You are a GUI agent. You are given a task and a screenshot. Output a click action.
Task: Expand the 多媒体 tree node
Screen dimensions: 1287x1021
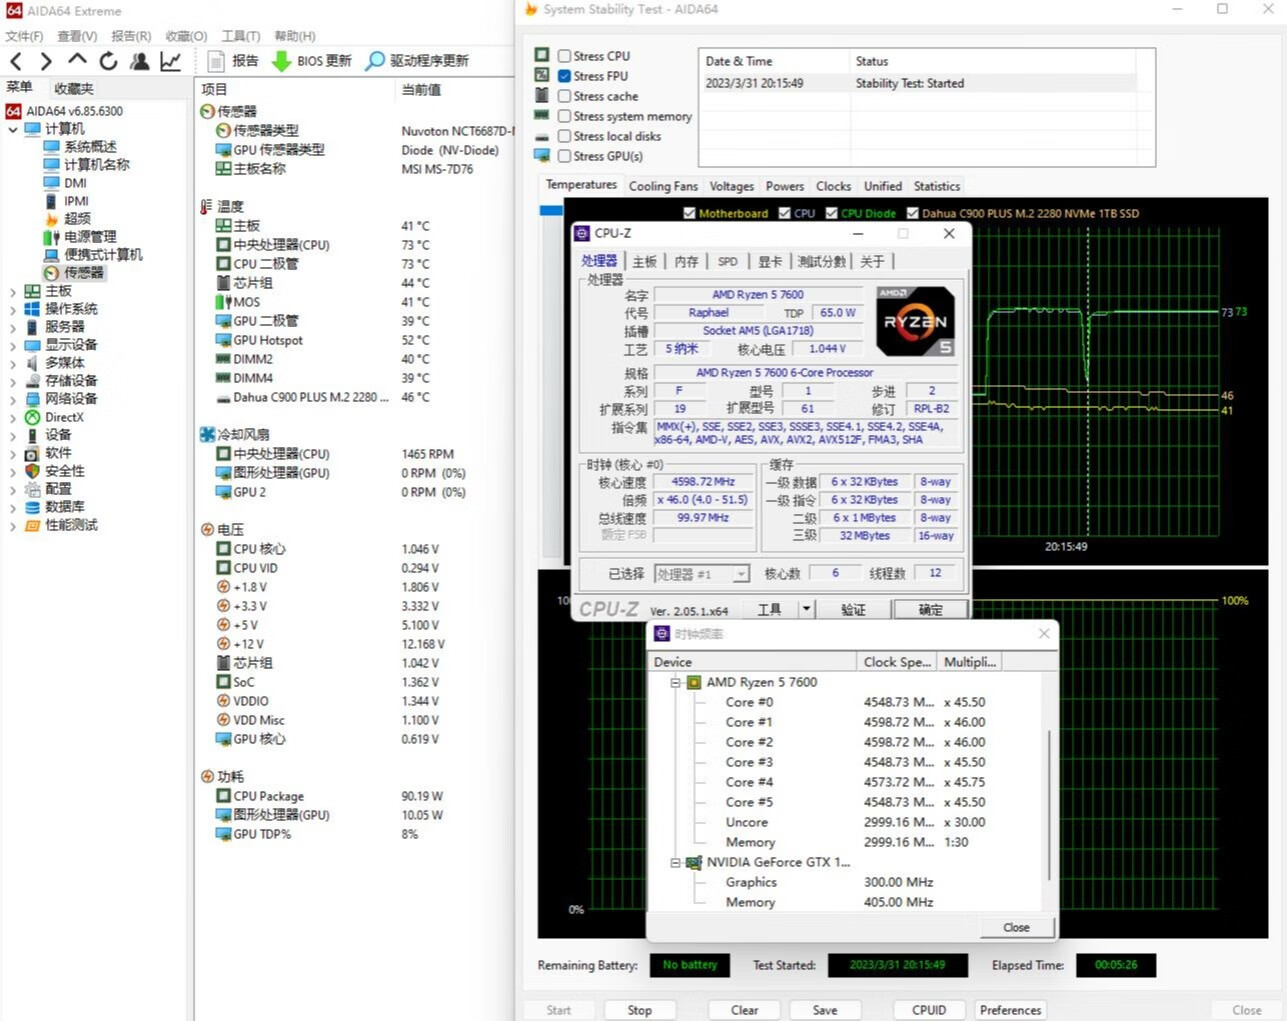point(13,363)
